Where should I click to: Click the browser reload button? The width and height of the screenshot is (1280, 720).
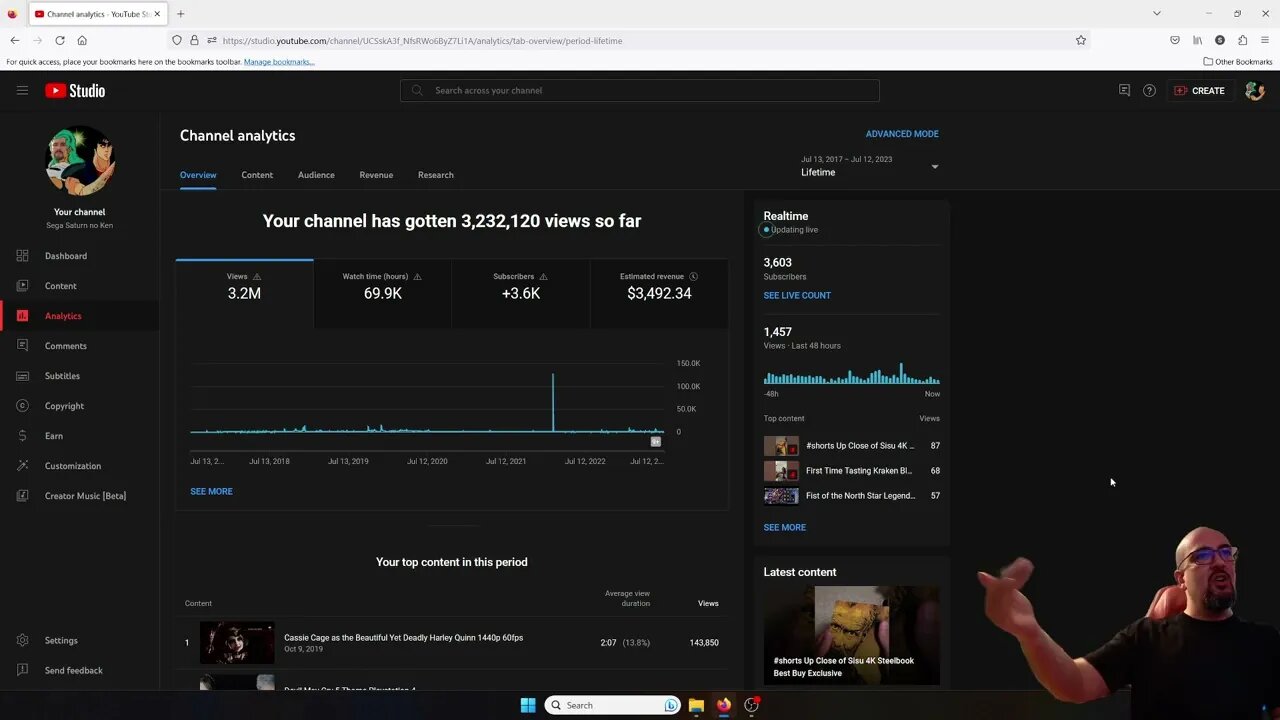pyautogui.click(x=60, y=40)
